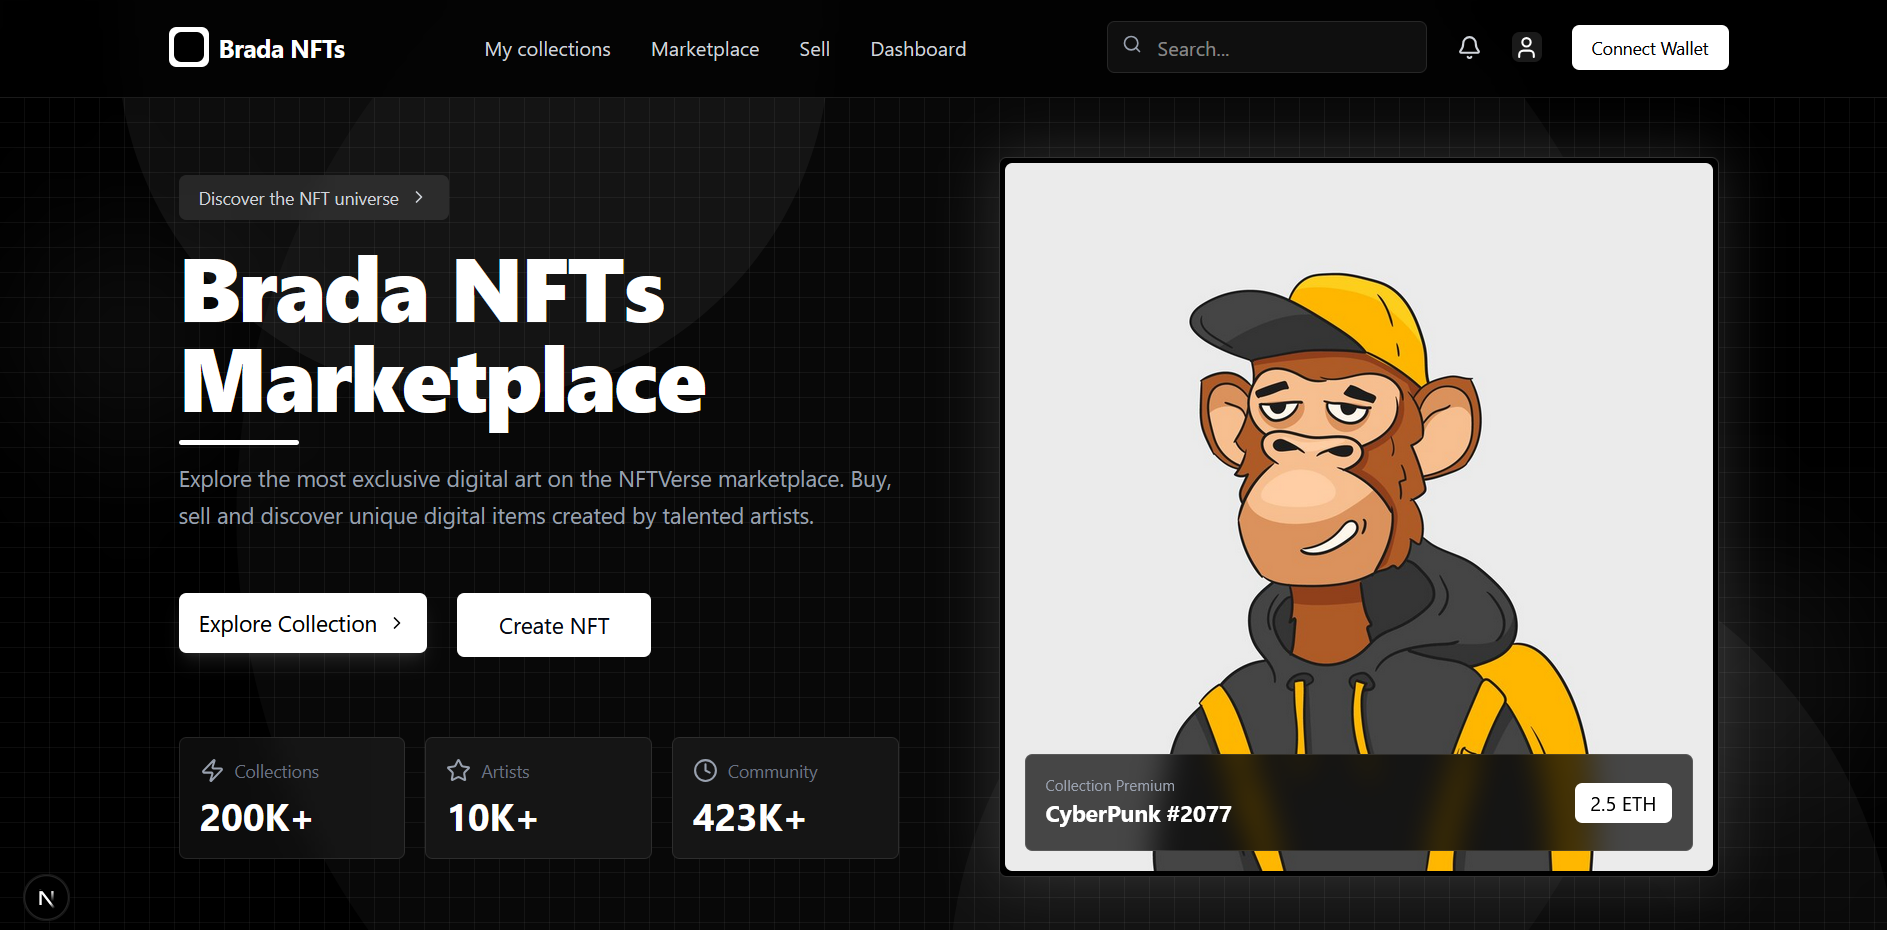The image size is (1887, 930).
Task: Open the Sell nav item
Action: 814,49
